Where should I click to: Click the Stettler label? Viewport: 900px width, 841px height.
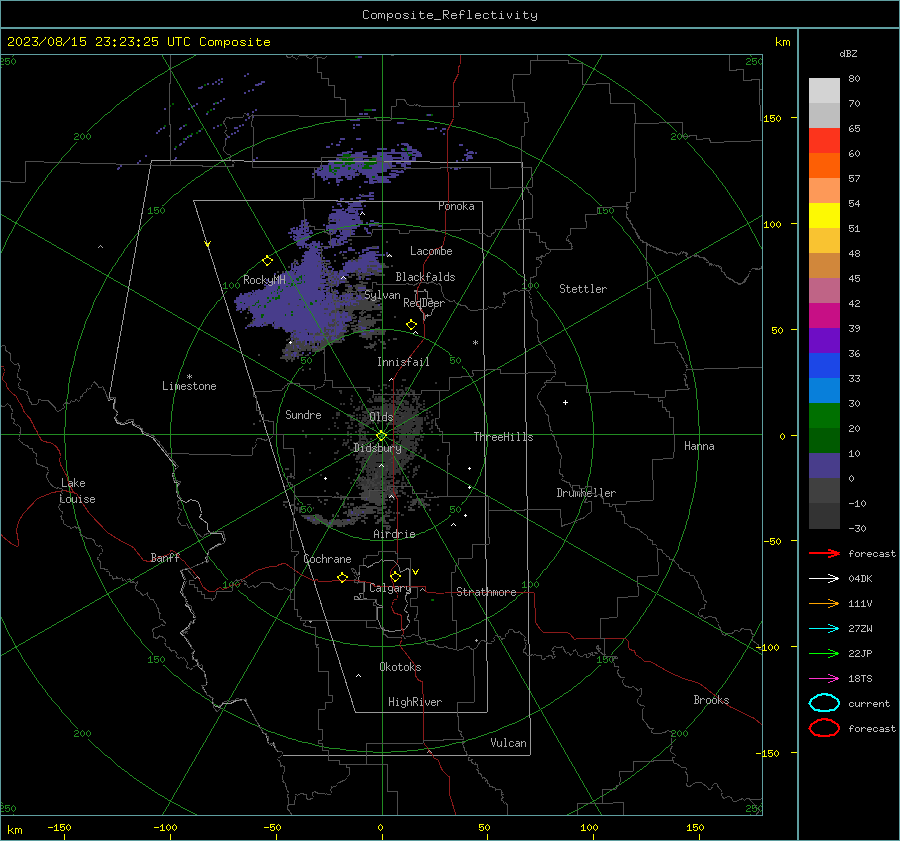coord(583,289)
